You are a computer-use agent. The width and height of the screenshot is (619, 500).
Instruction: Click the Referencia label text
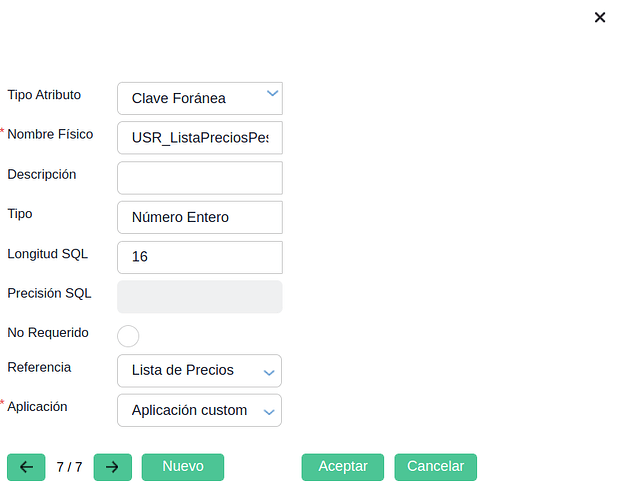coord(39,367)
